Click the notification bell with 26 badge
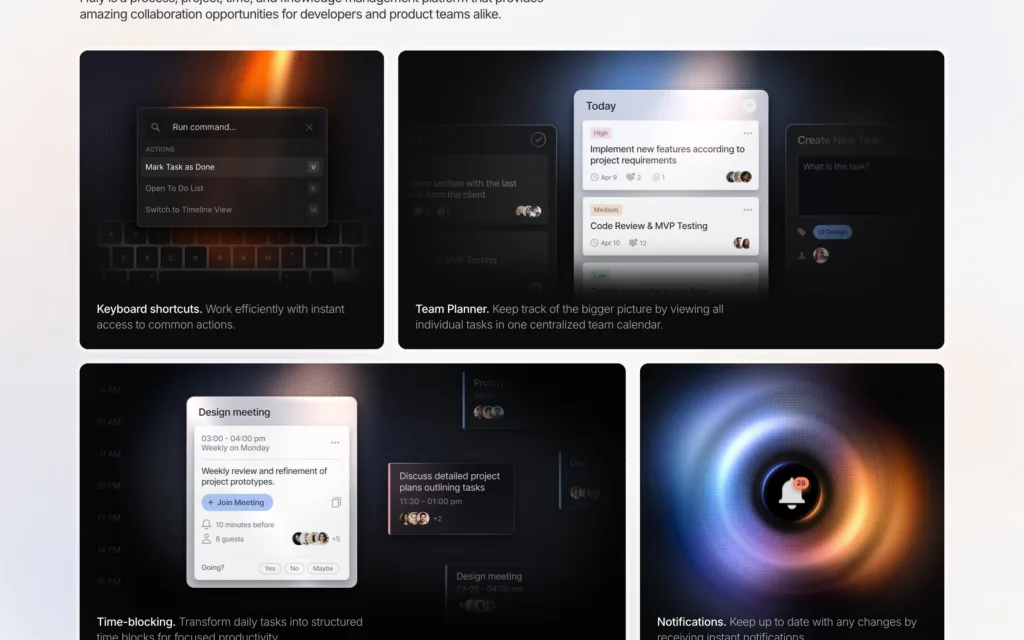This screenshot has height=640, width=1024. point(792,493)
